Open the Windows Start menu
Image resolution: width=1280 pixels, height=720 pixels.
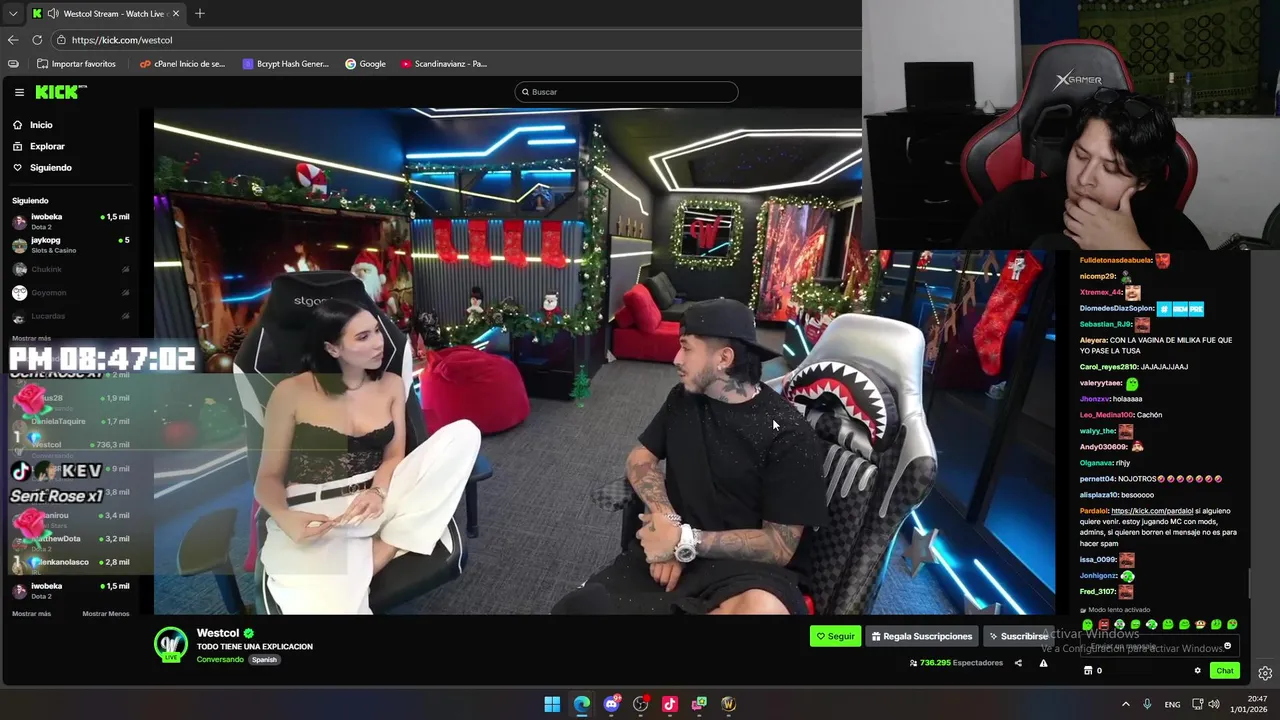[x=552, y=704]
